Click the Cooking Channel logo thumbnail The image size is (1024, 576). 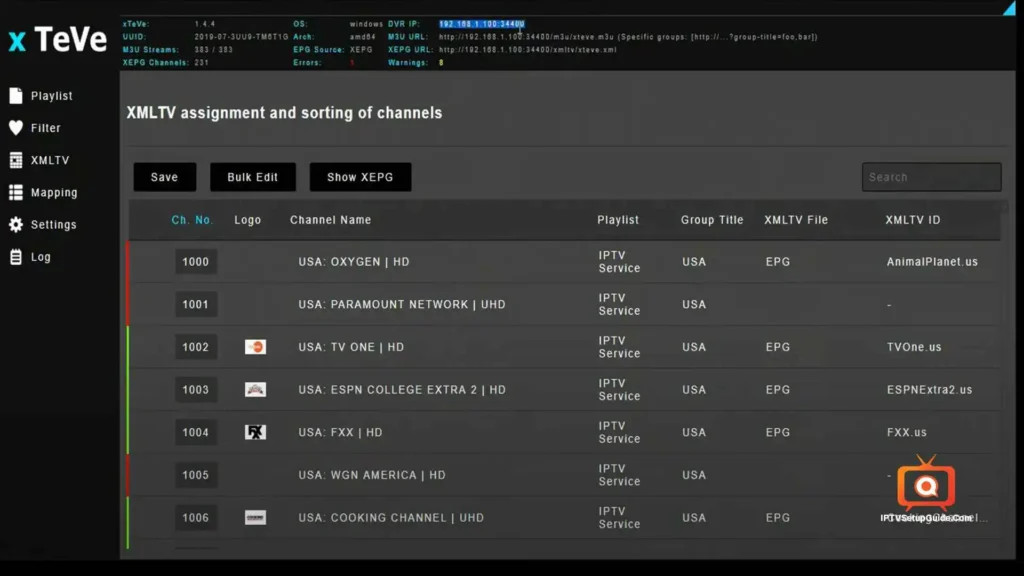[254, 517]
